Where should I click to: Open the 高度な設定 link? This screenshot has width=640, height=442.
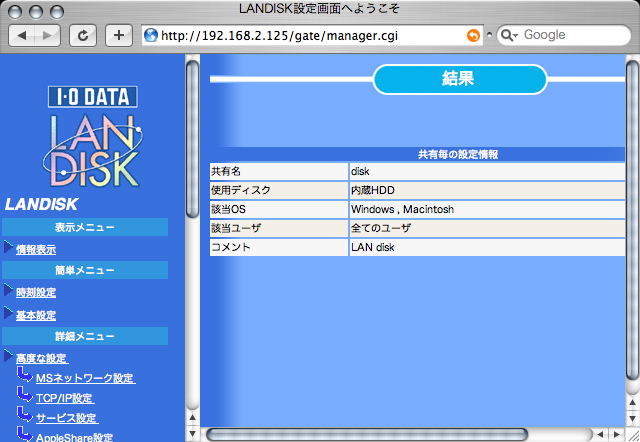42,358
